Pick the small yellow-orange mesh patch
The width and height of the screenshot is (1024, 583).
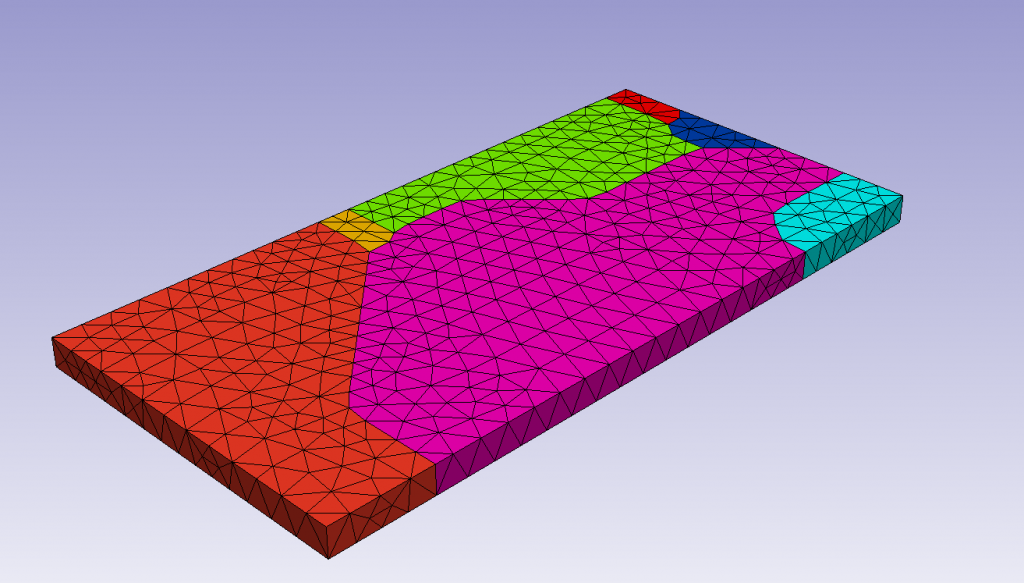click(358, 230)
